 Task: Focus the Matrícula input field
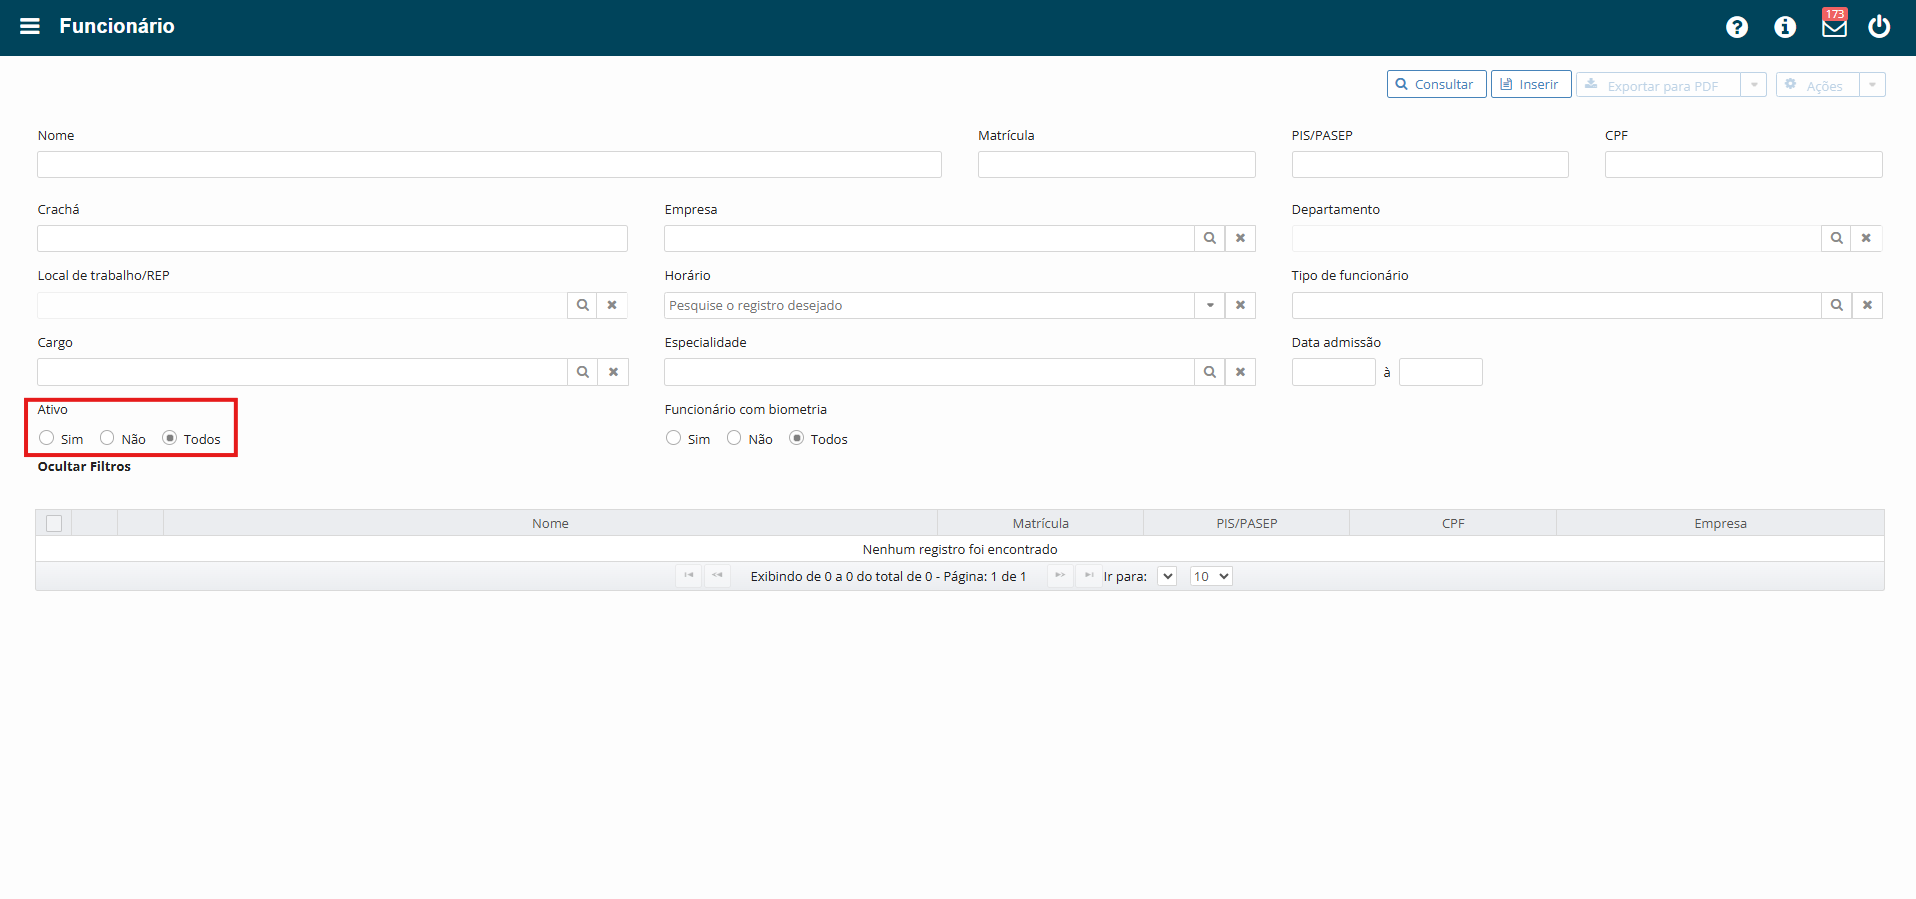click(1116, 165)
